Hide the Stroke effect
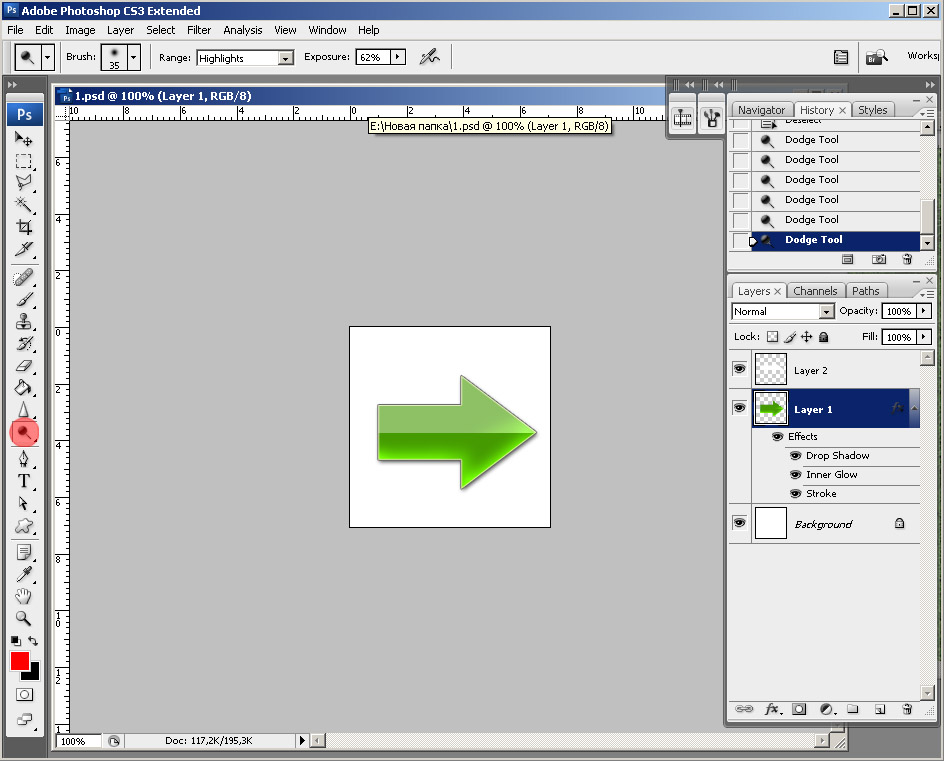This screenshot has height=761, width=944. point(796,494)
